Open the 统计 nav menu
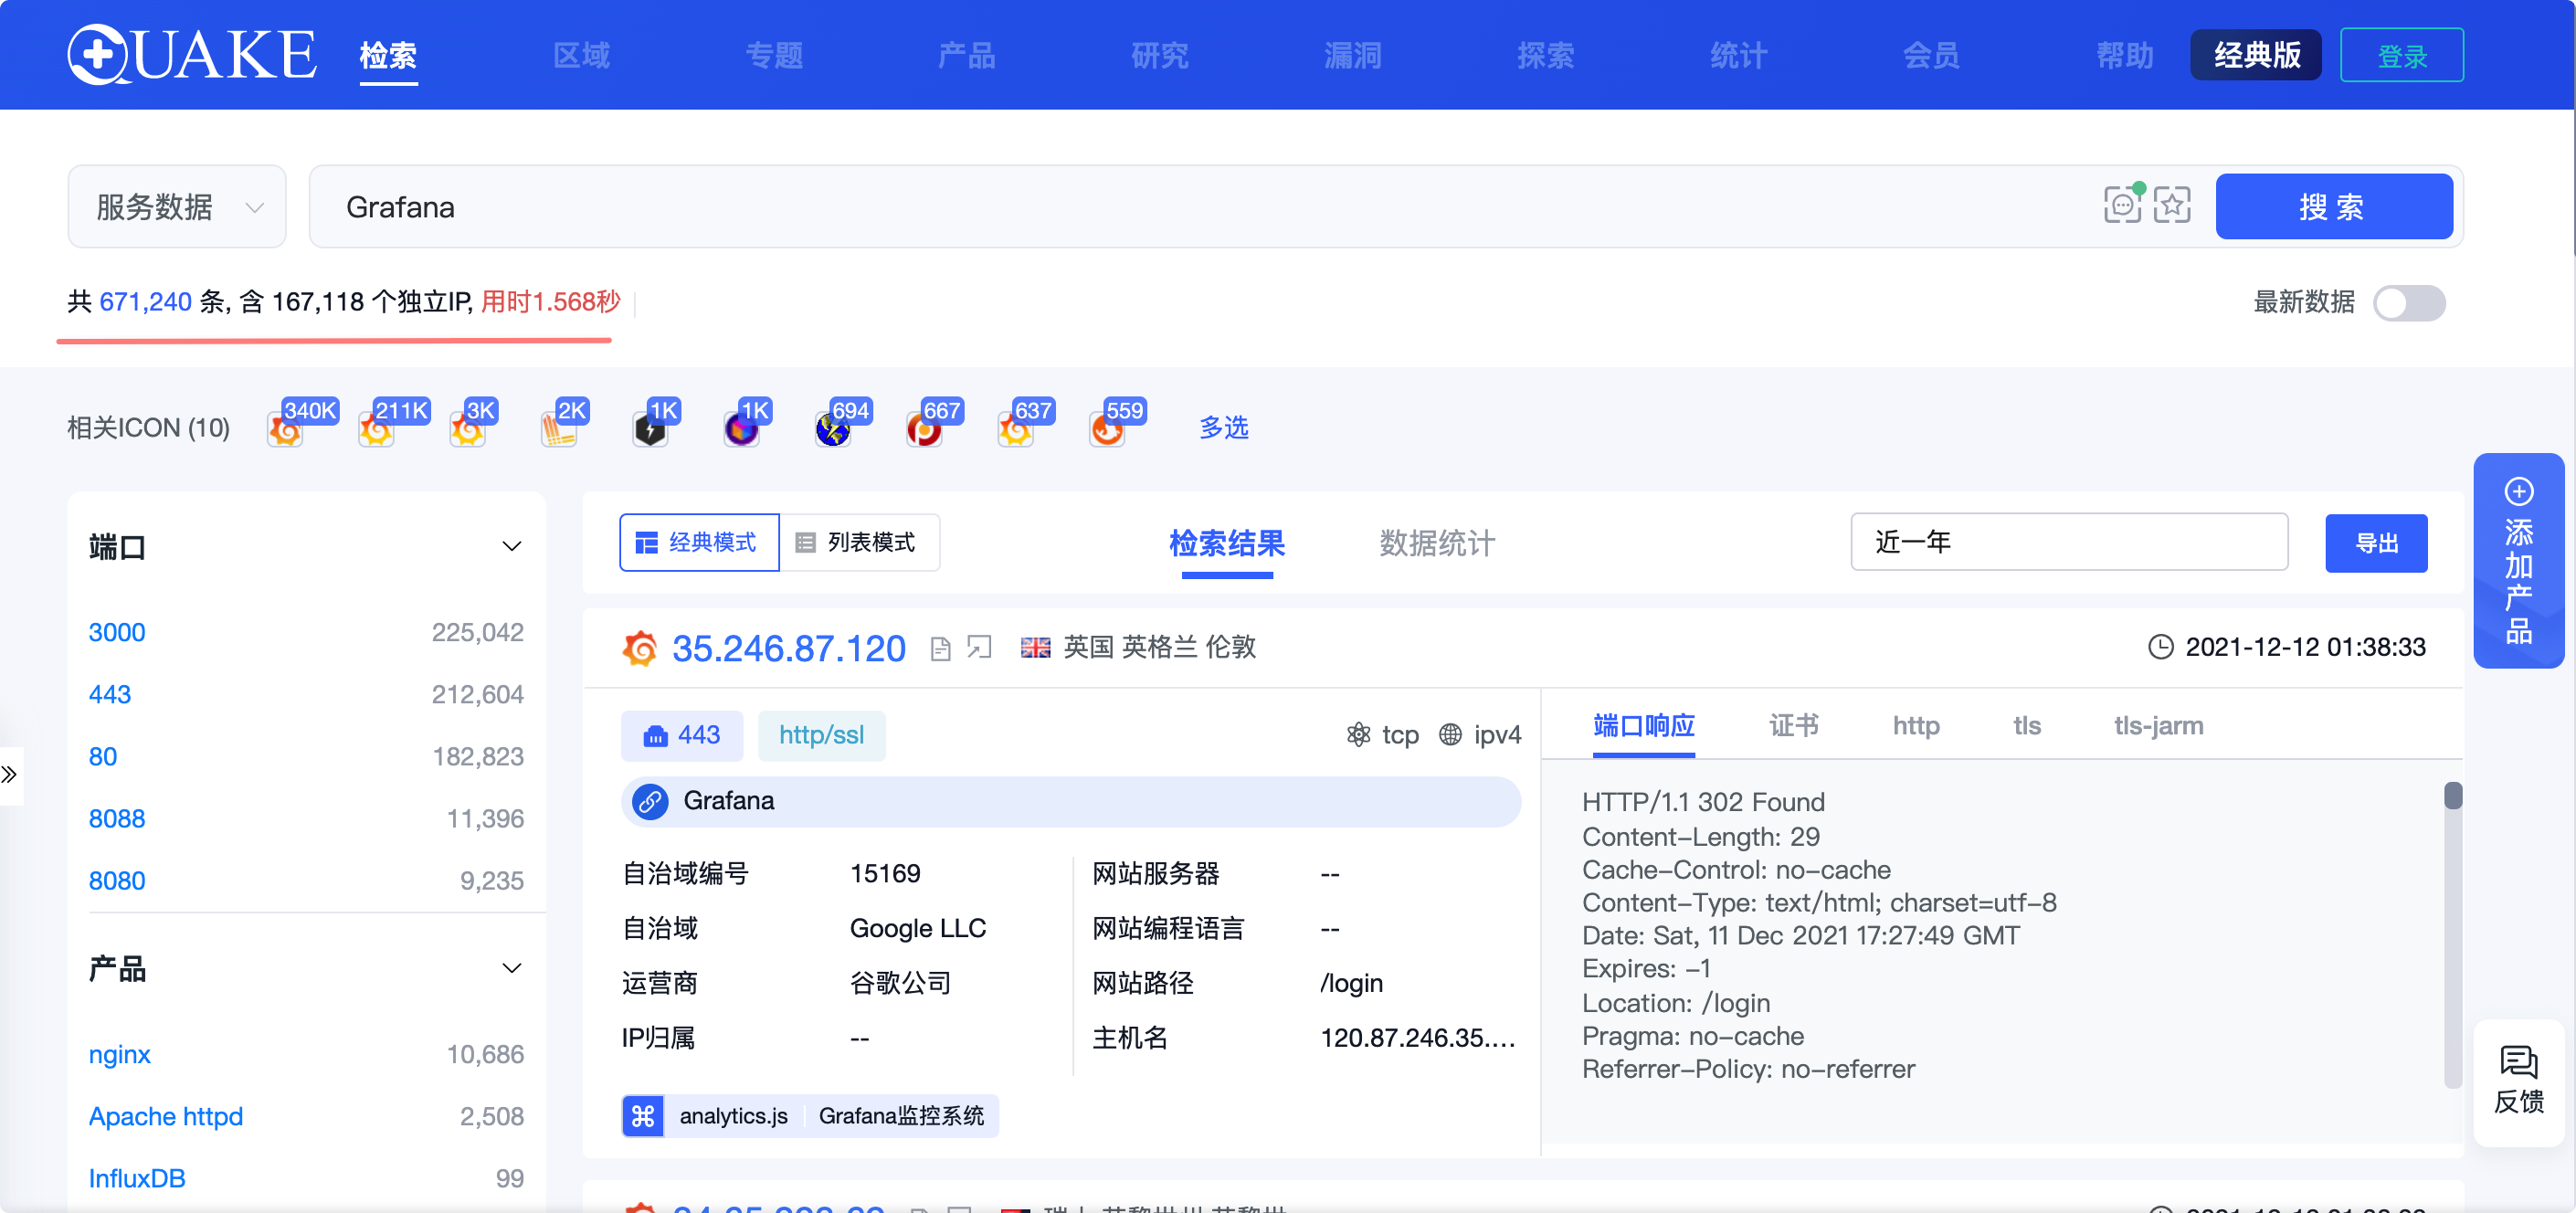The height and width of the screenshot is (1213, 2576). click(x=1738, y=55)
